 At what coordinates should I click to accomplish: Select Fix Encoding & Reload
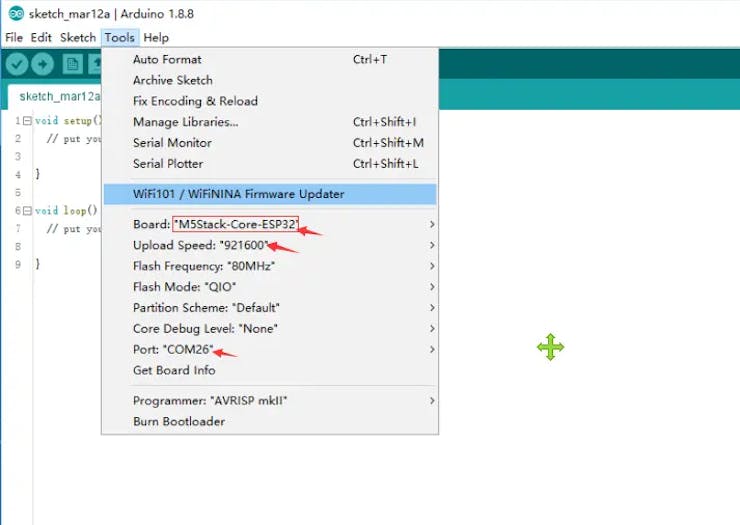click(x=270, y=101)
